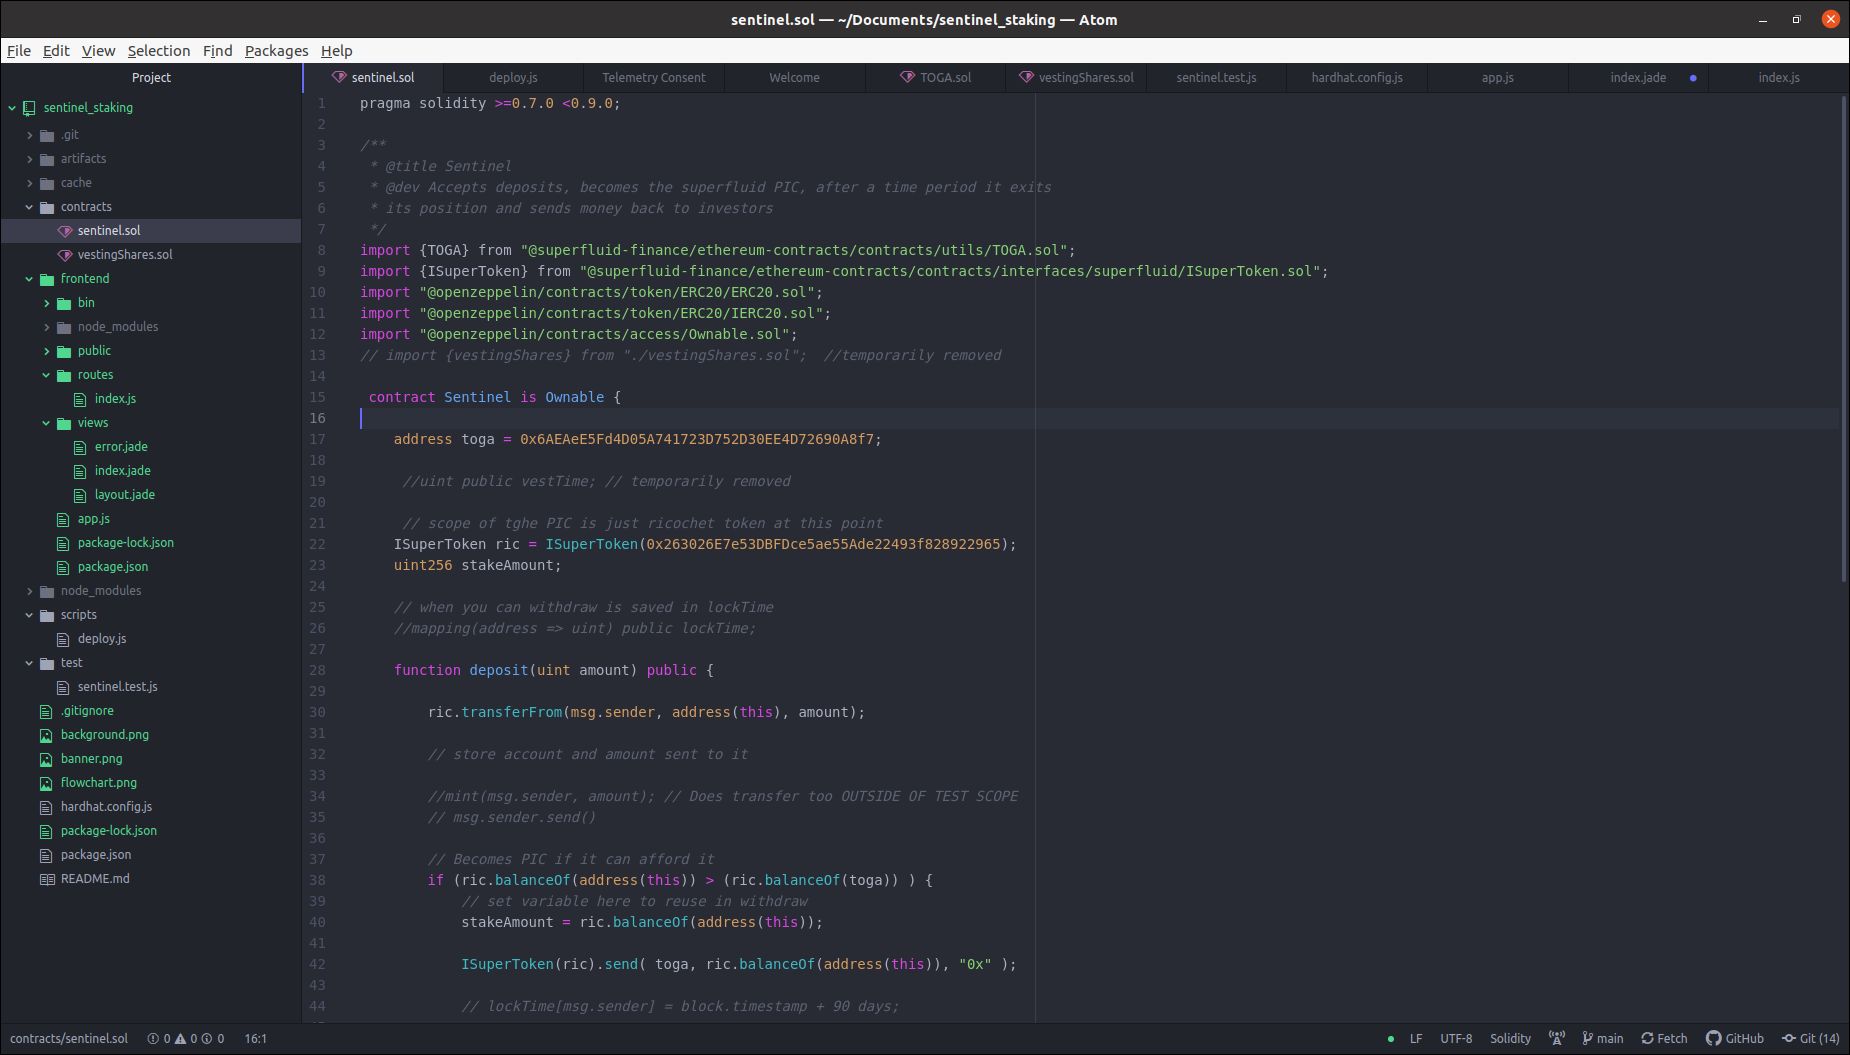Screen dimensions: 1850x1055
Task: Click contracts/sentinel.sol path in status bar
Action: [69, 1039]
